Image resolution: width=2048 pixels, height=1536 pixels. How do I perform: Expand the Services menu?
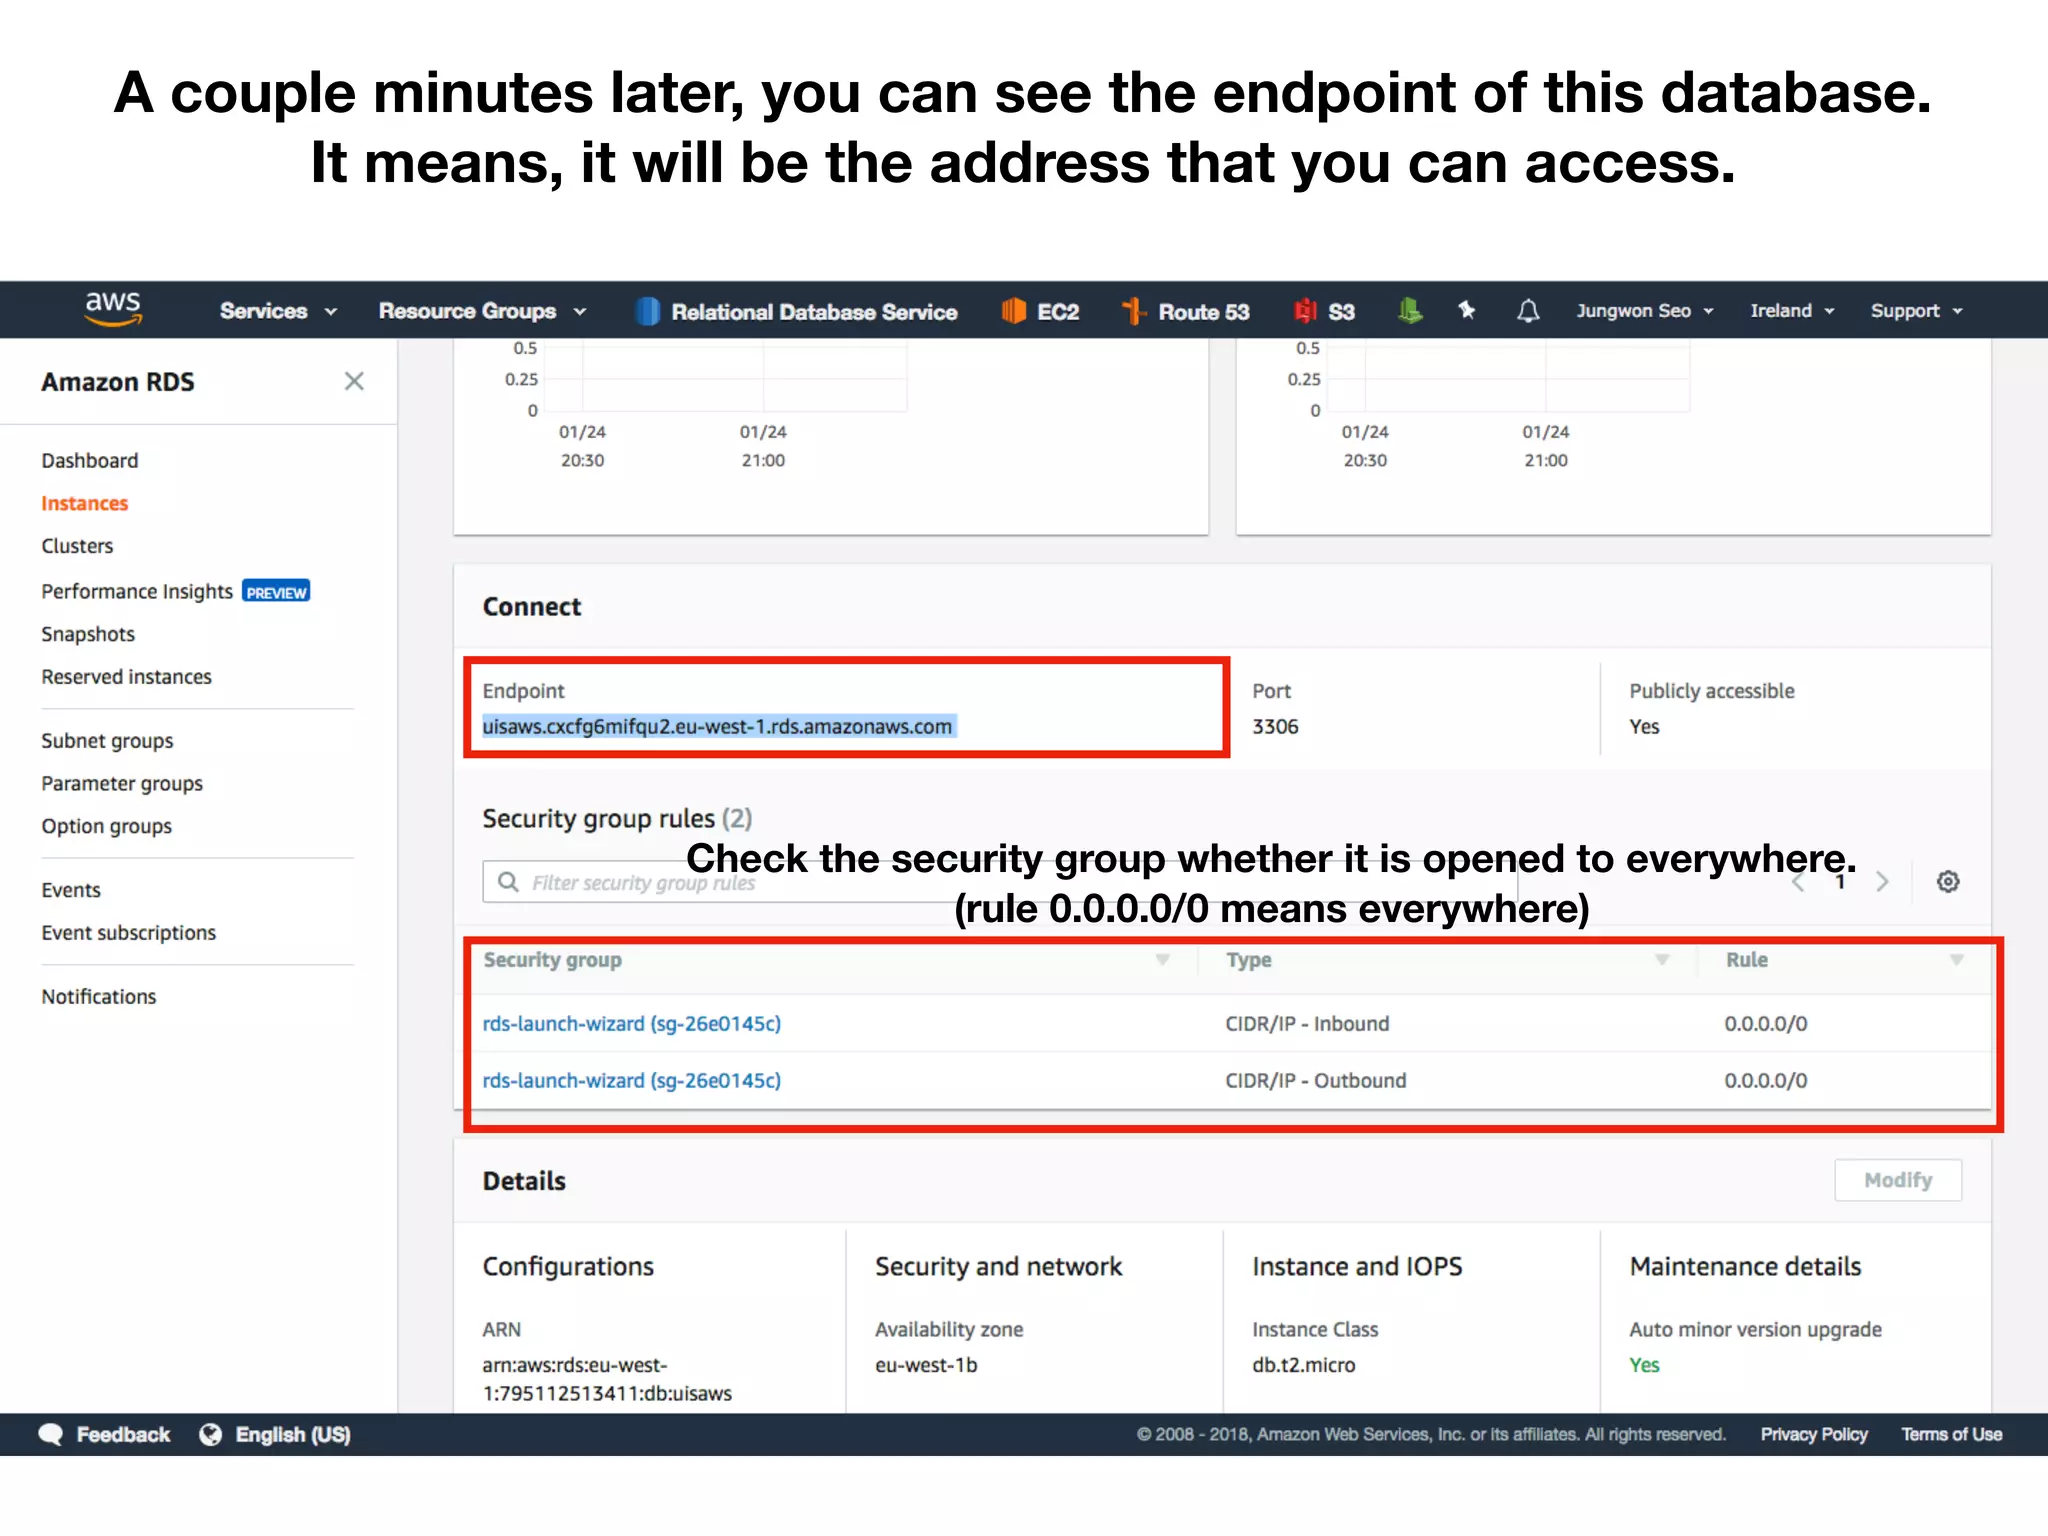click(x=278, y=311)
